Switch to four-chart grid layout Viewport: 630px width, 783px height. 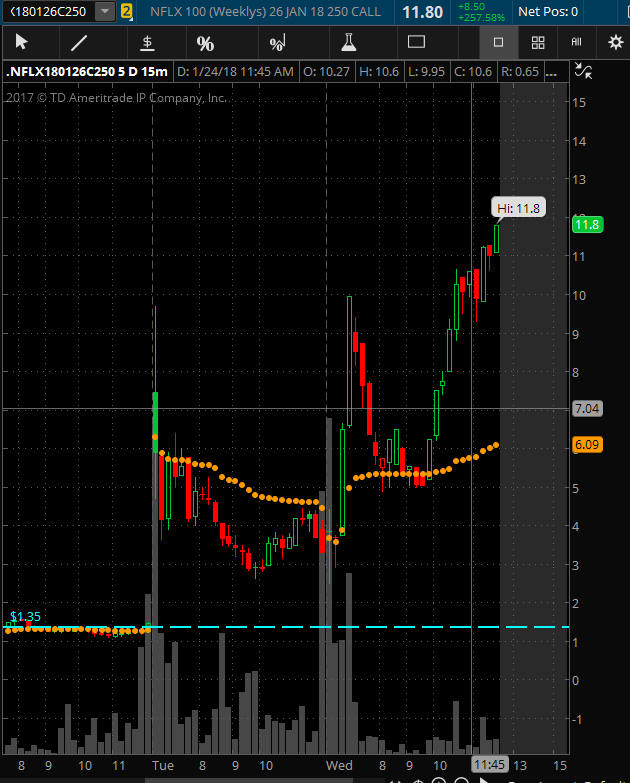coord(538,42)
